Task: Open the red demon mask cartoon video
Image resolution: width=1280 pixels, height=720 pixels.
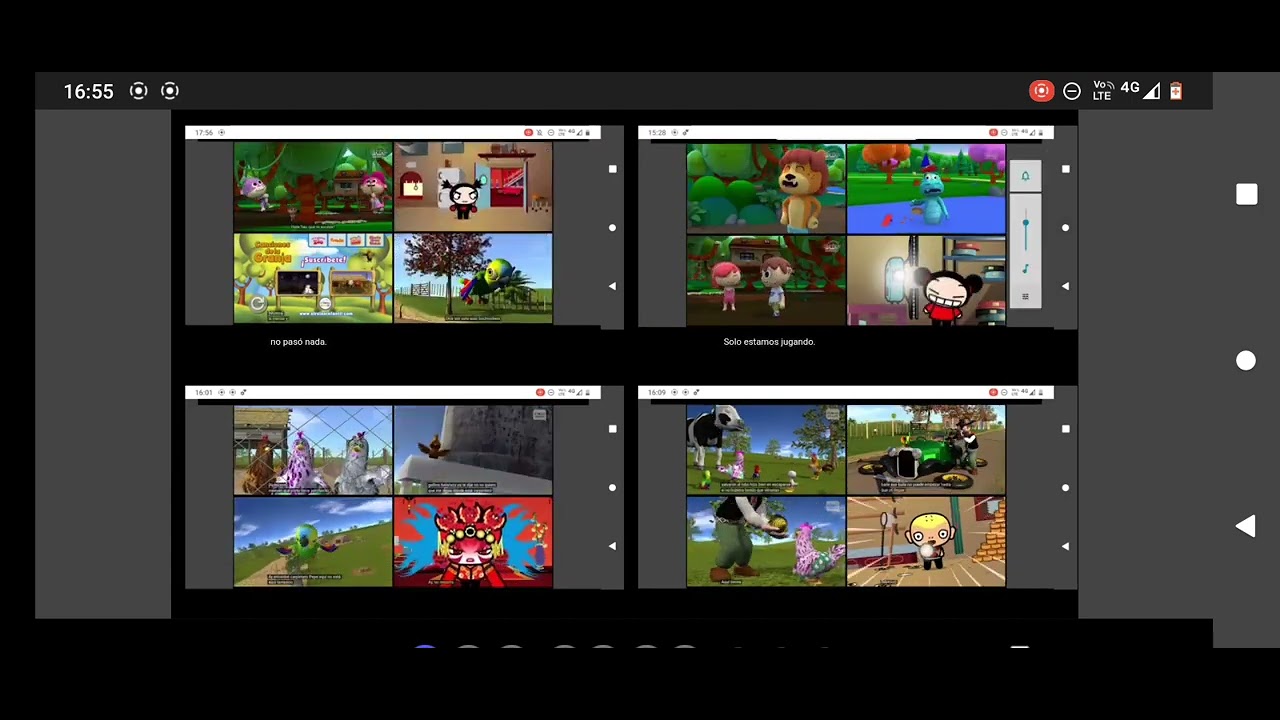Action: [473, 542]
